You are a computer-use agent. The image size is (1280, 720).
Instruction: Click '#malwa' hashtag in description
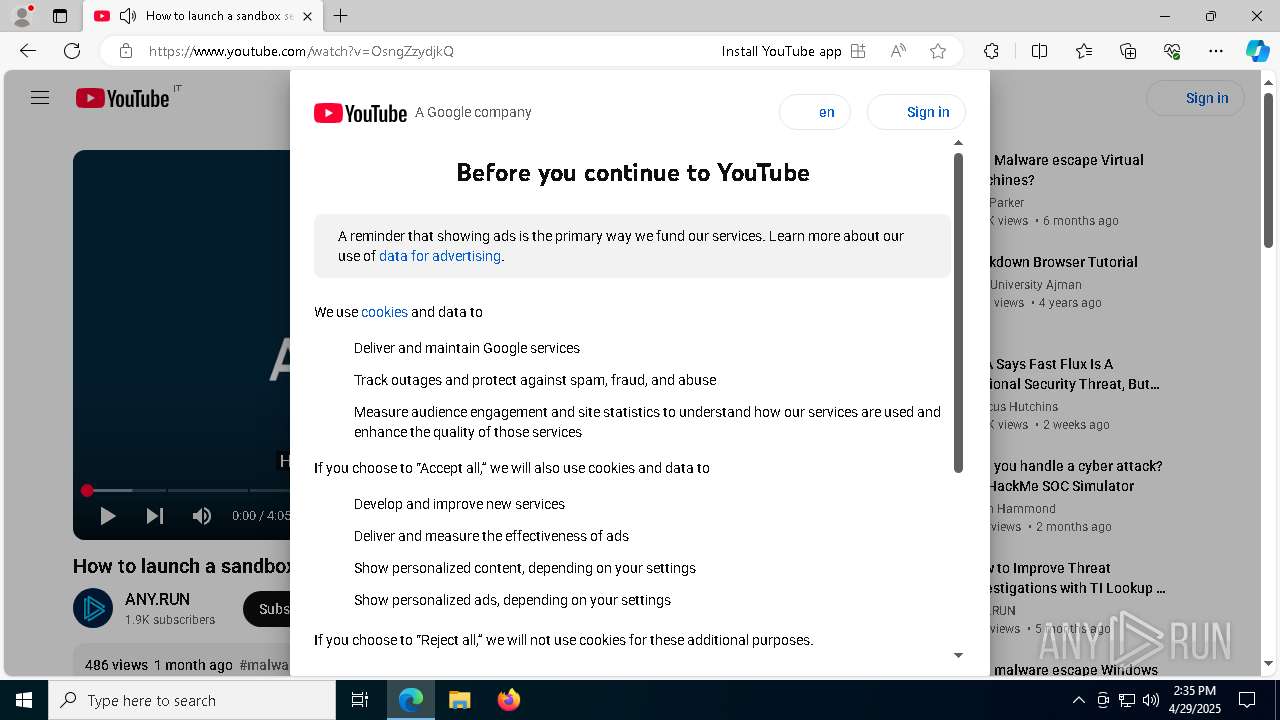point(265,665)
